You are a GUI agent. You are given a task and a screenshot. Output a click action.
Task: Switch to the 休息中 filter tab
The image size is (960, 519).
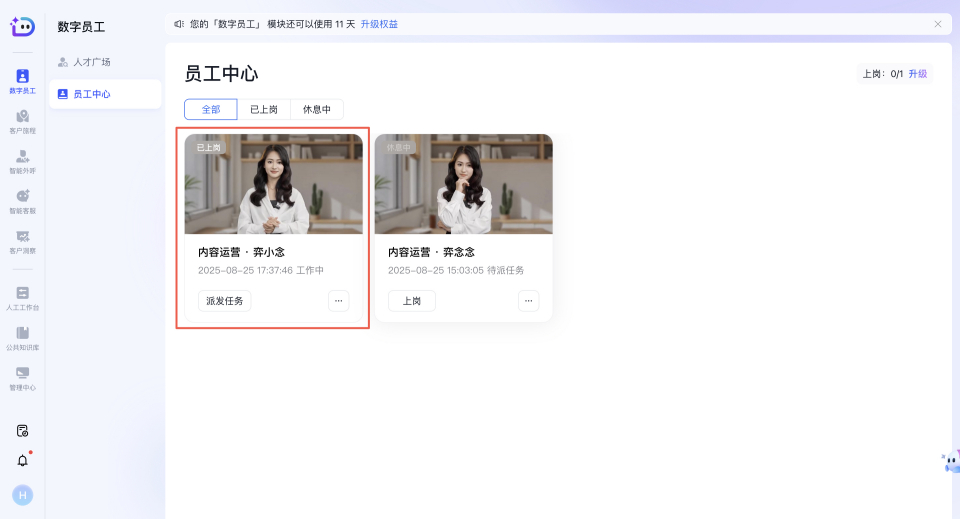tap(317, 109)
